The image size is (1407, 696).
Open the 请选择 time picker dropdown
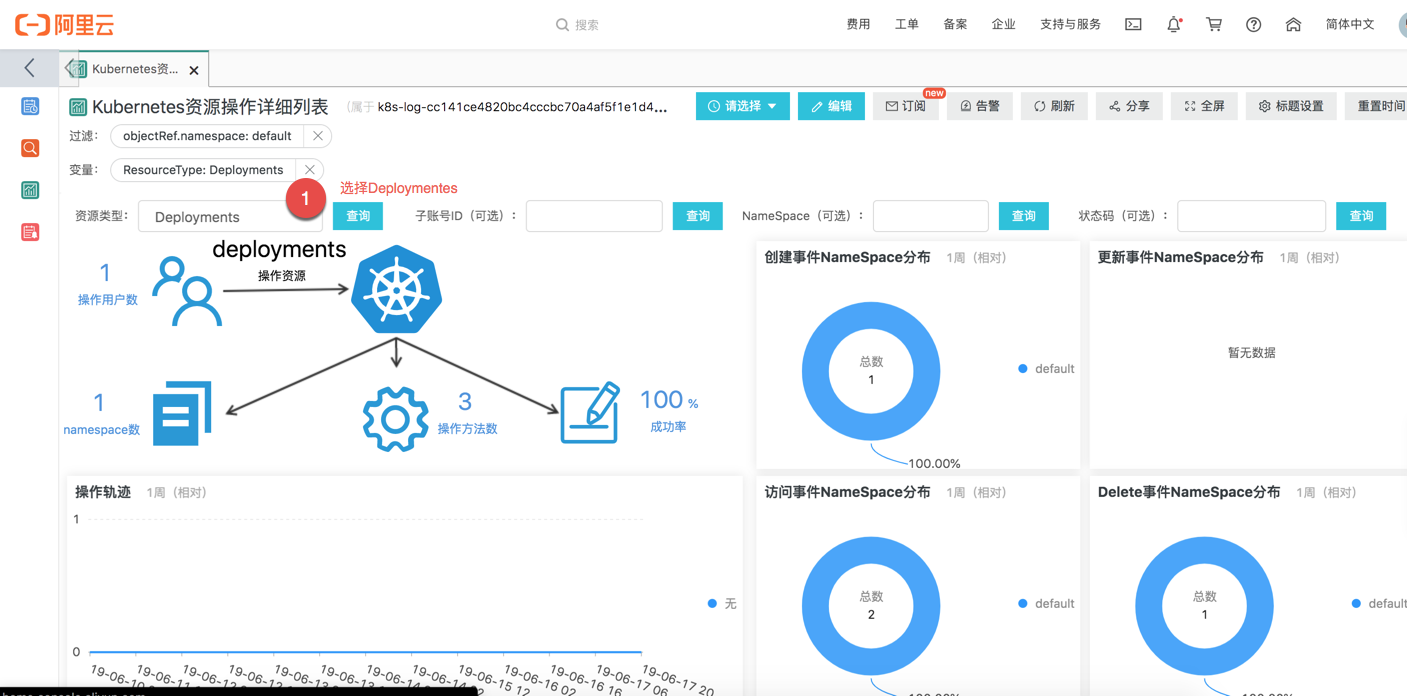(x=742, y=105)
